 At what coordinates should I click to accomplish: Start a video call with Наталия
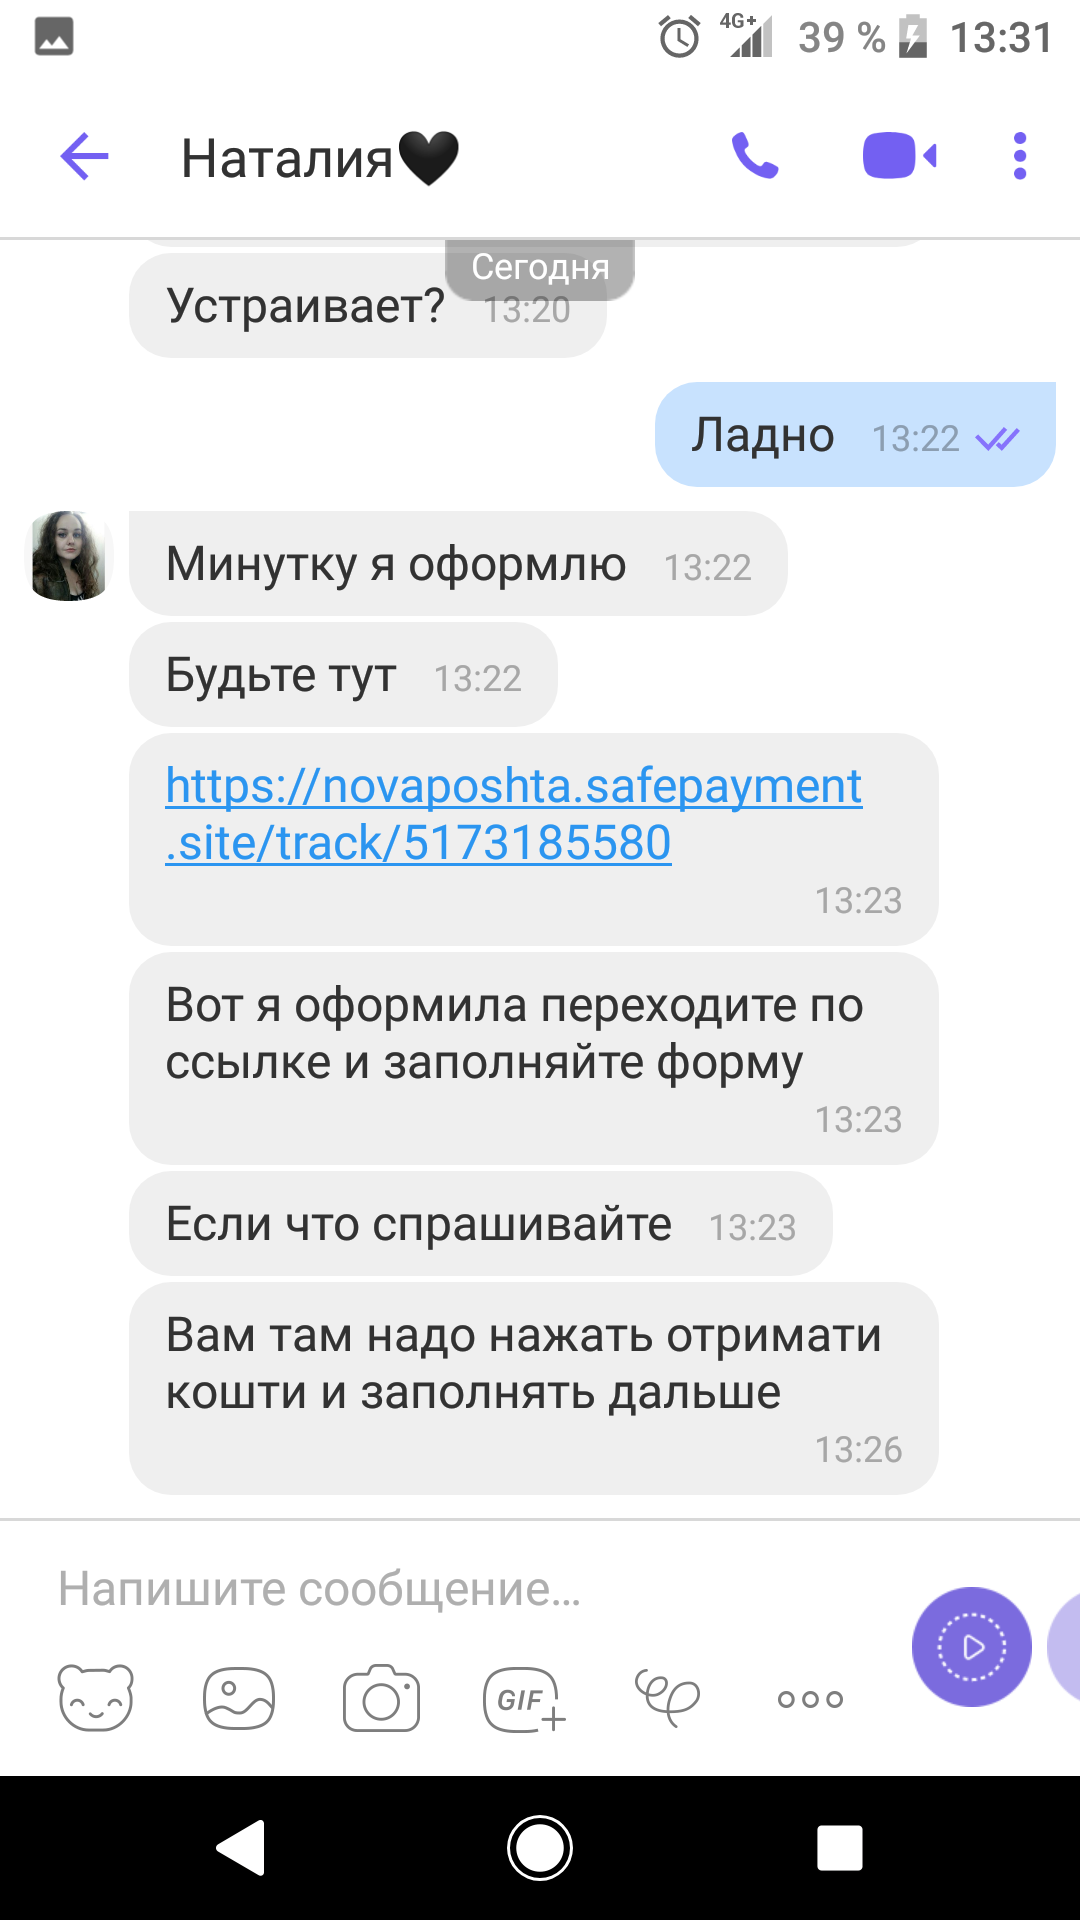tap(899, 156)
